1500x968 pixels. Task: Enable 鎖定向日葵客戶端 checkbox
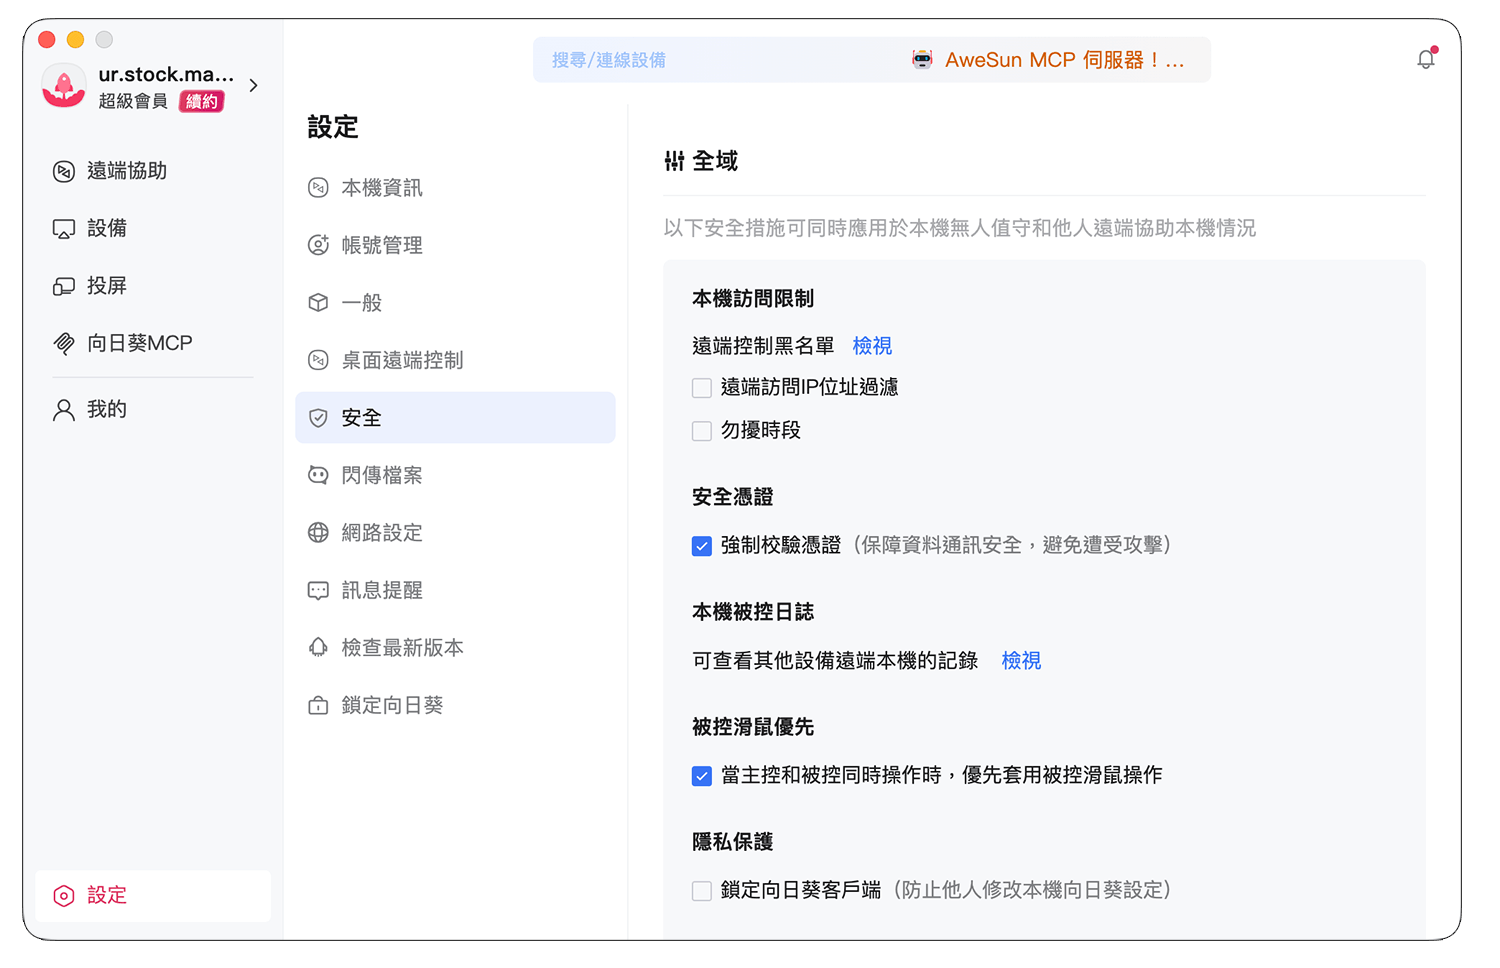point(702,891)
